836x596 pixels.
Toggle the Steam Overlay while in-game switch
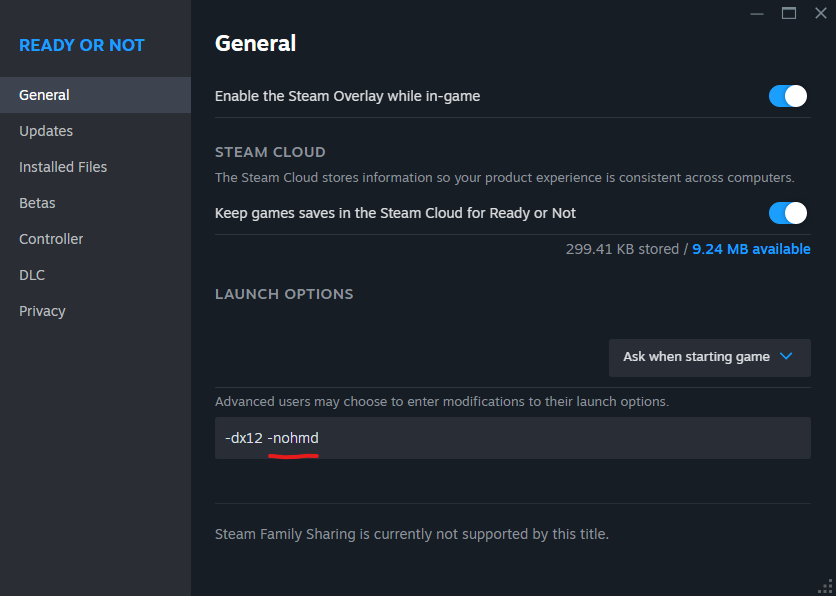pyautogui.click(x=788, y=96)
